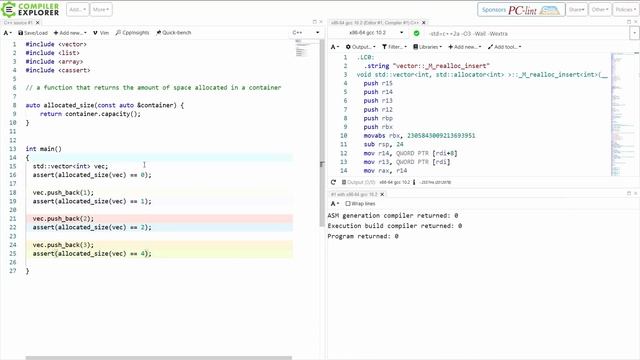Maximize the compiler output pane
The image size is (640, 360).
click(629, 22)
